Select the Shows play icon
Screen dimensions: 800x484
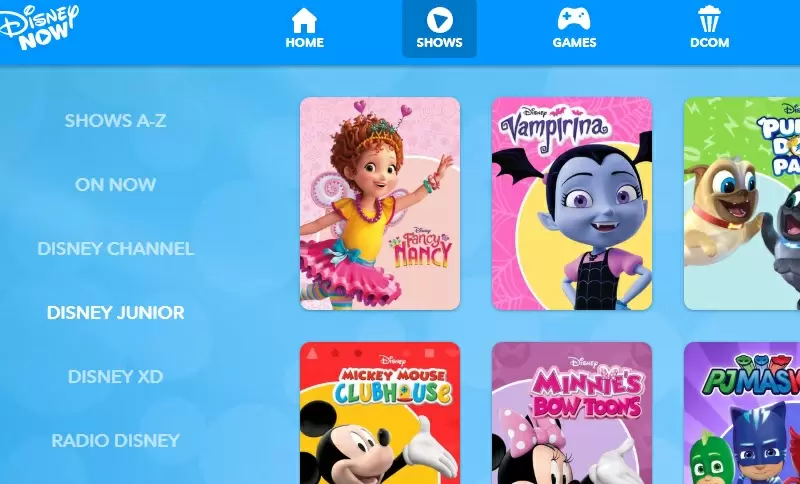(439, 20)
